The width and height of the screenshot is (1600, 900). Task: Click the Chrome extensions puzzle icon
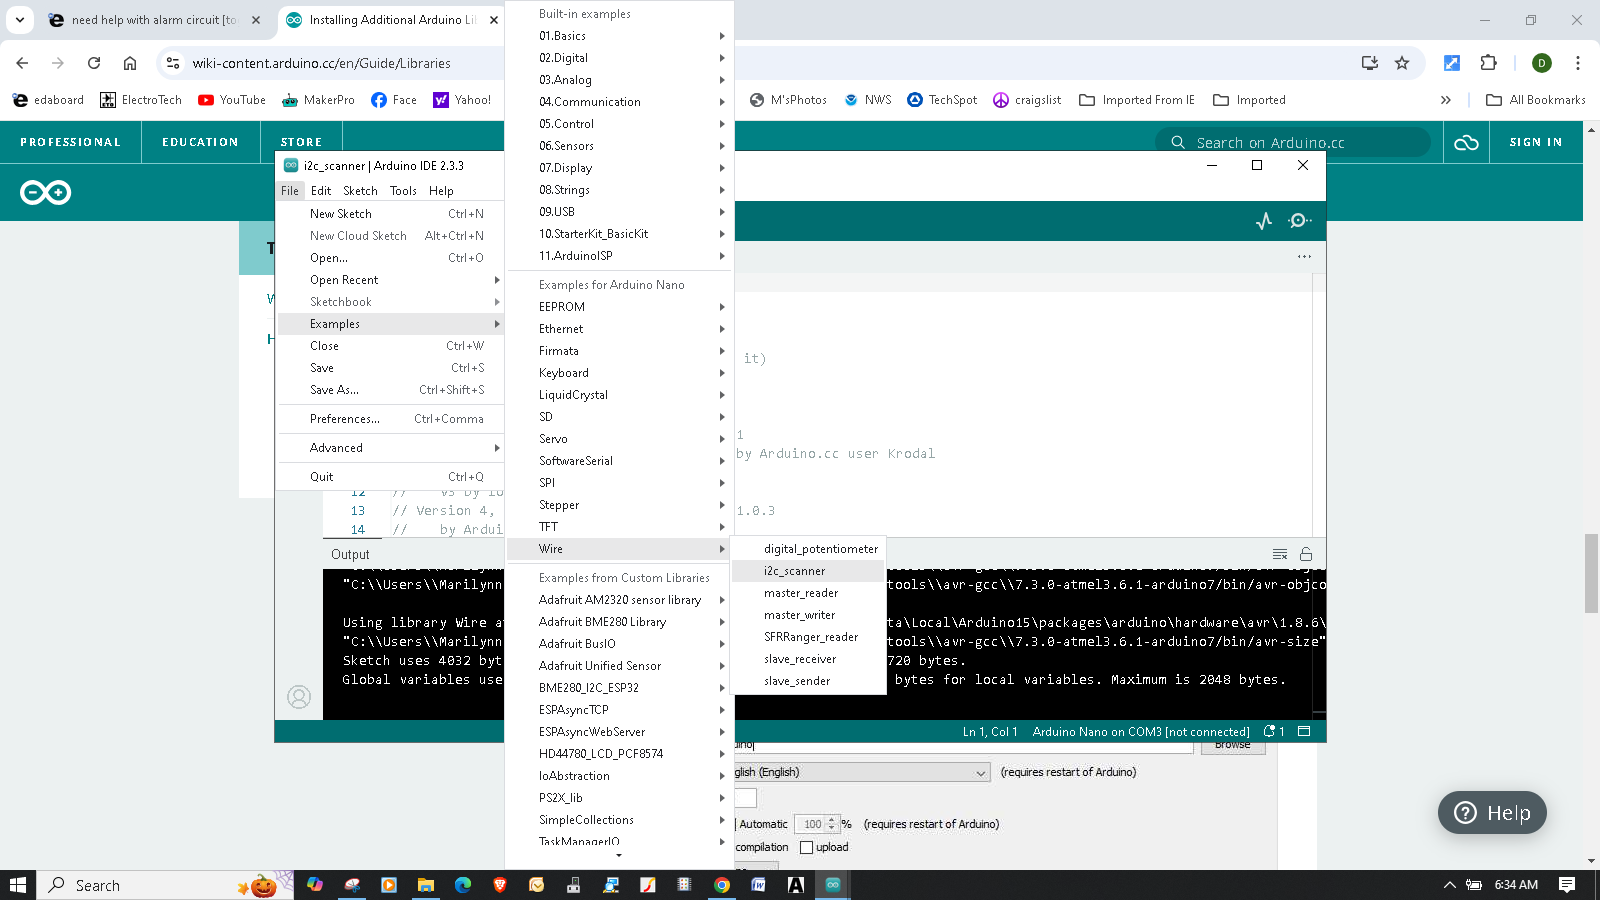(x=1488, y=63)
